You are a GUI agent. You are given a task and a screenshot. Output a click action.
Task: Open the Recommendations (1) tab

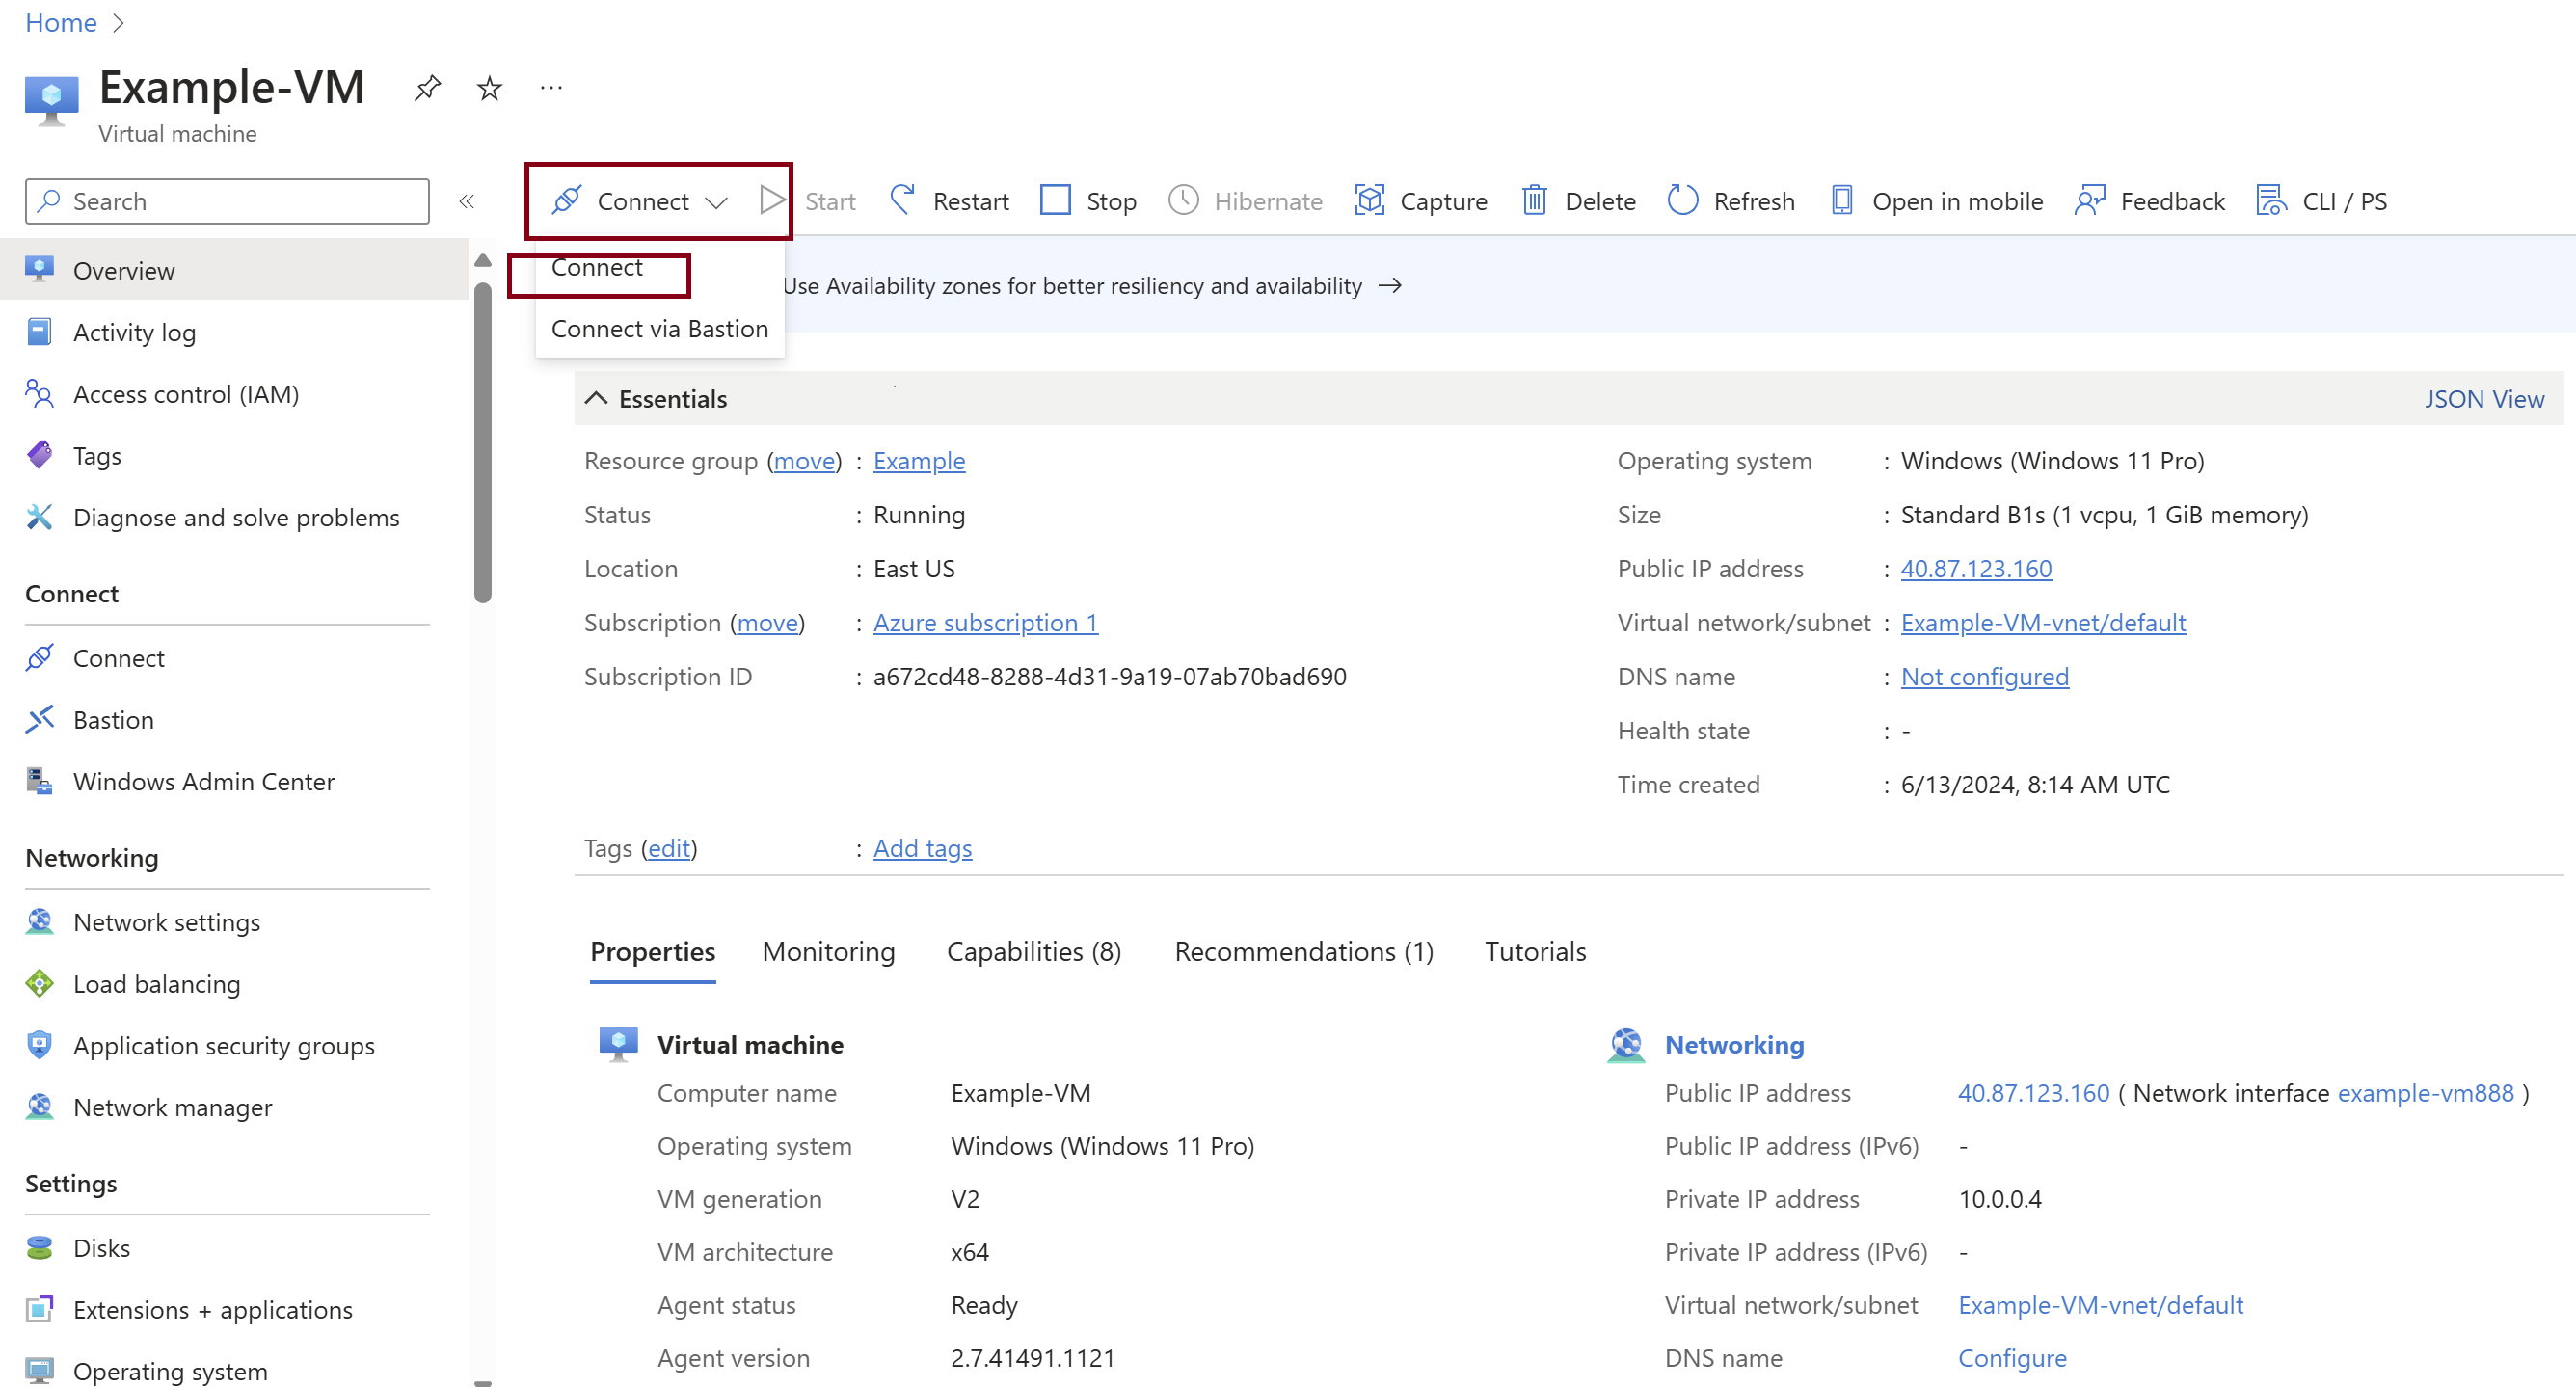(1303, 950)
